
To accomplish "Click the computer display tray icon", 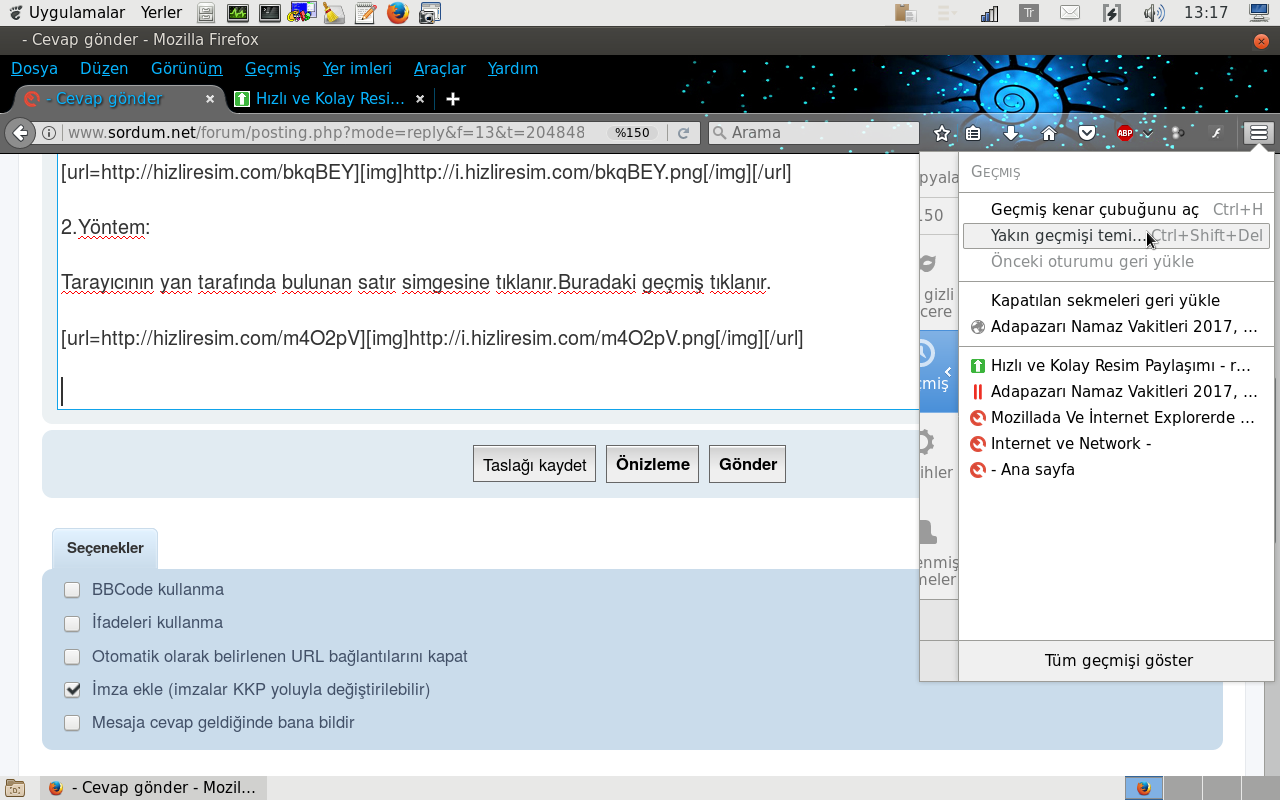I will coord(1260,13).
